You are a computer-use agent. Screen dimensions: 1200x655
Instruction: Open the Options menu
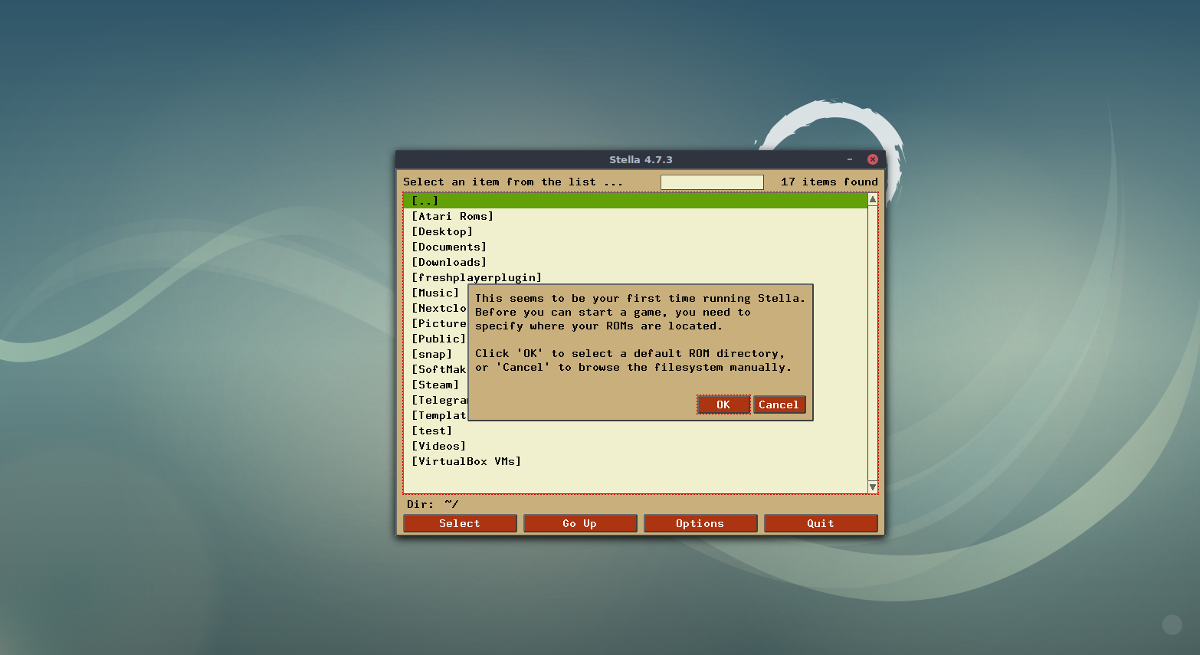(x=700, y=522)
